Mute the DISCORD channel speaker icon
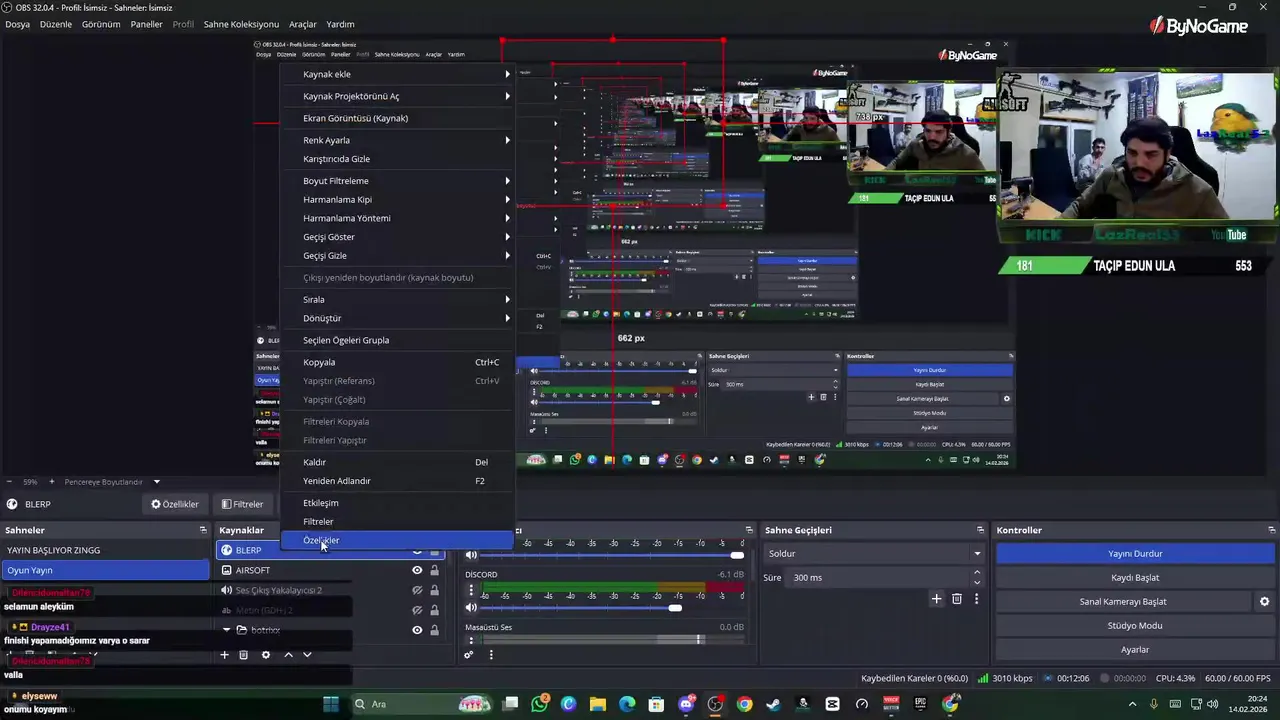The width and height of the screenshot is (1280, 720). pyautogui.click(x=471, y=608)
